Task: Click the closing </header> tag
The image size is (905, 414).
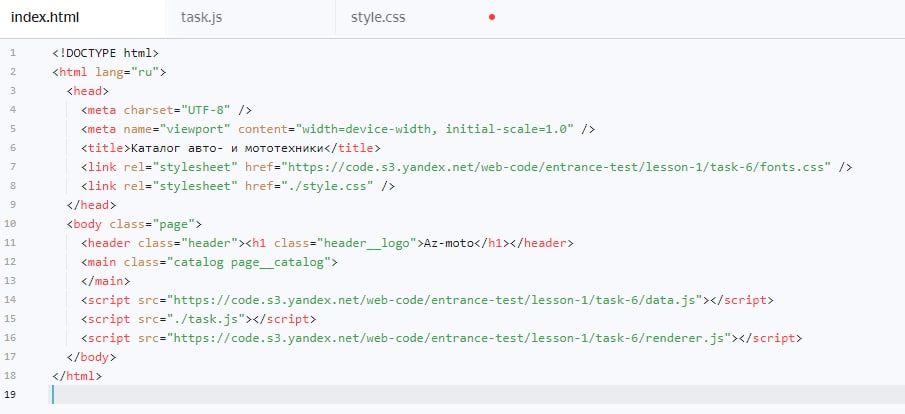Action: (542, 243)
